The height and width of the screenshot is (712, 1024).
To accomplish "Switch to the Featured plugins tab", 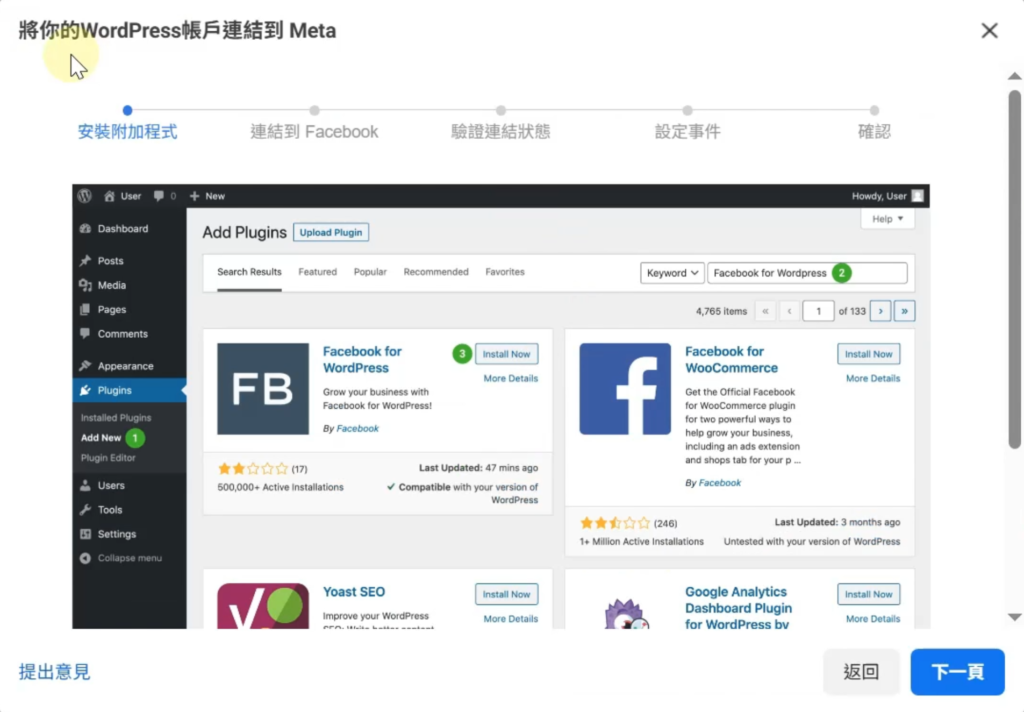I will click(x=317, y=272).
